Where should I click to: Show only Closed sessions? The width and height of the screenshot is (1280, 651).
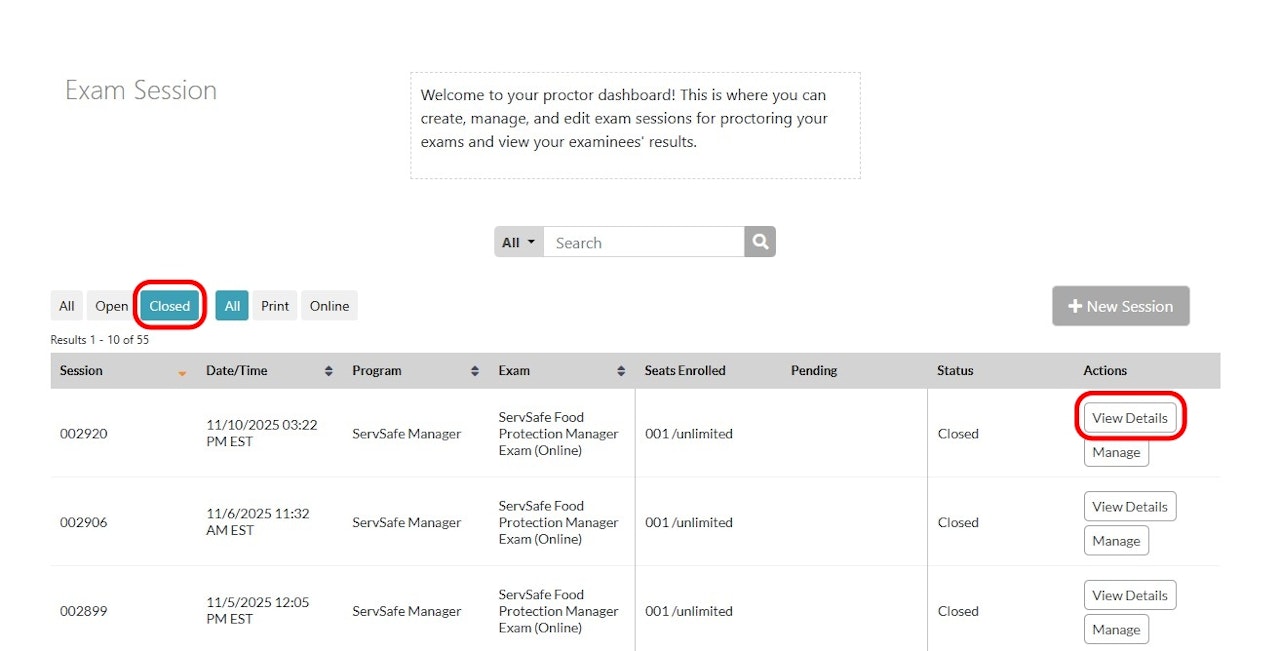pos(170,306)
